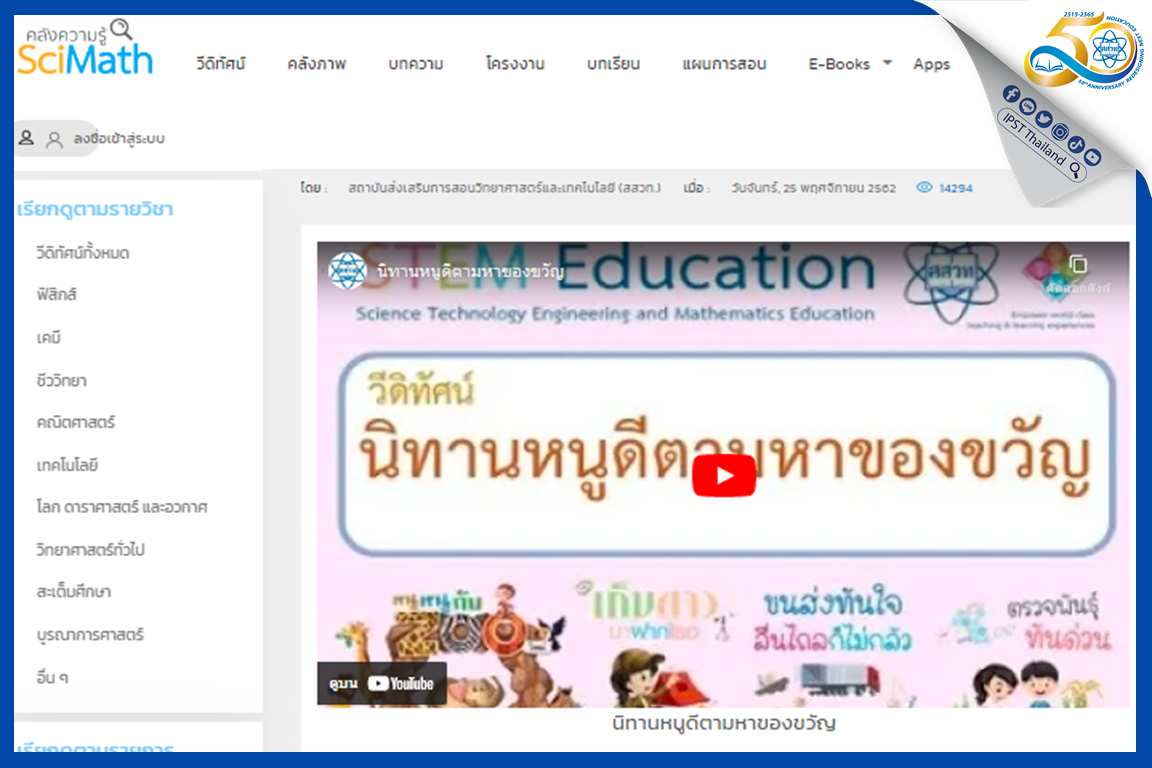
Task: Open the Apps menu item
Action: (x=932, y=65)
